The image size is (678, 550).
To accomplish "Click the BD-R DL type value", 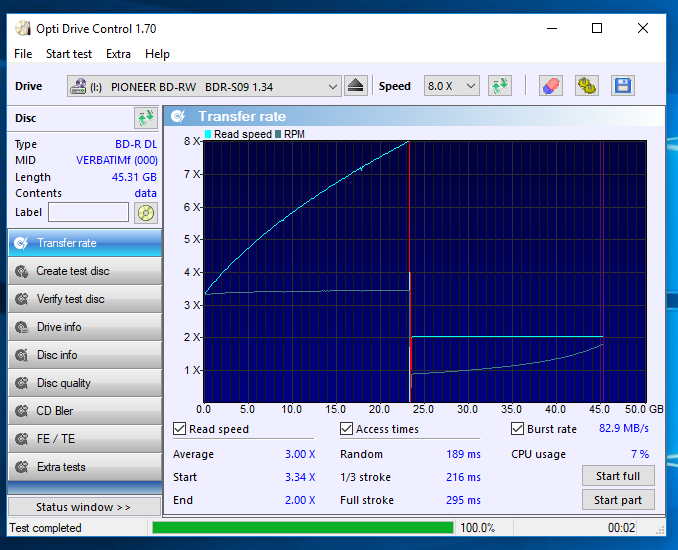I will click(x=136, y=144).
